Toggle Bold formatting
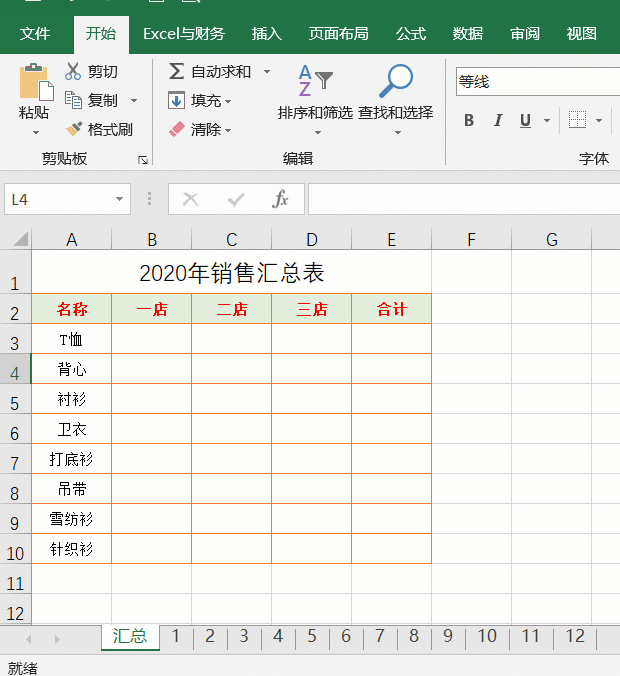This screenshot has width=620, height=676. (x=469, y=120)
